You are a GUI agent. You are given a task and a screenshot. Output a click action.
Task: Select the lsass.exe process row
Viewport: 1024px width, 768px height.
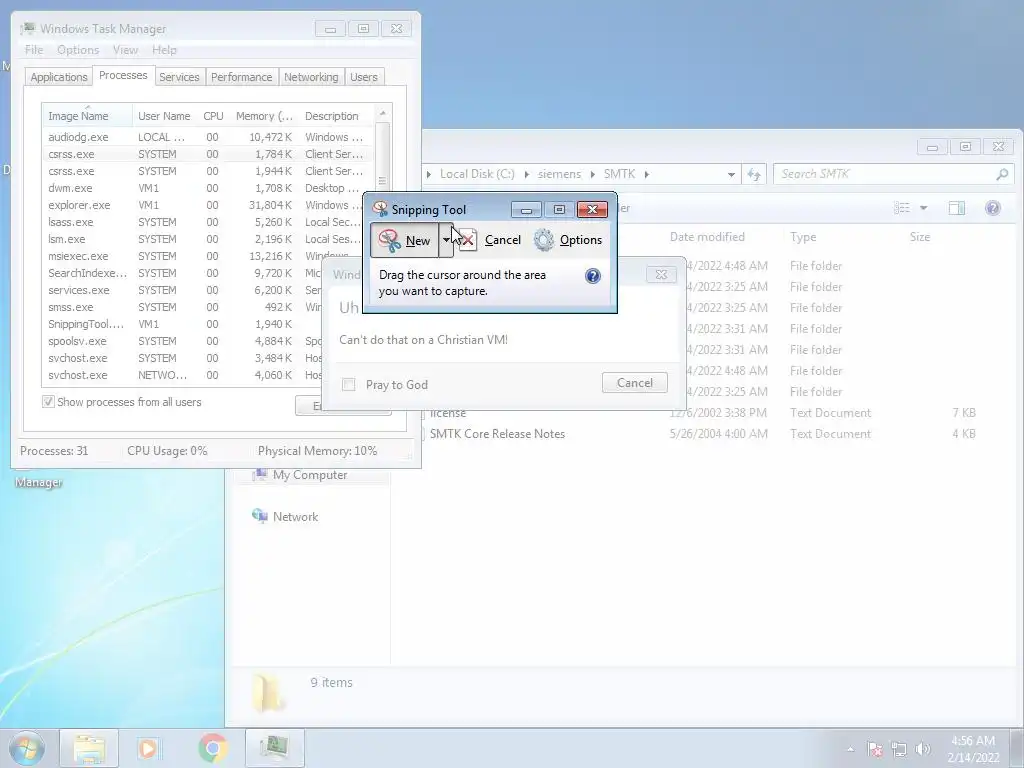click(x=202, y=222)
